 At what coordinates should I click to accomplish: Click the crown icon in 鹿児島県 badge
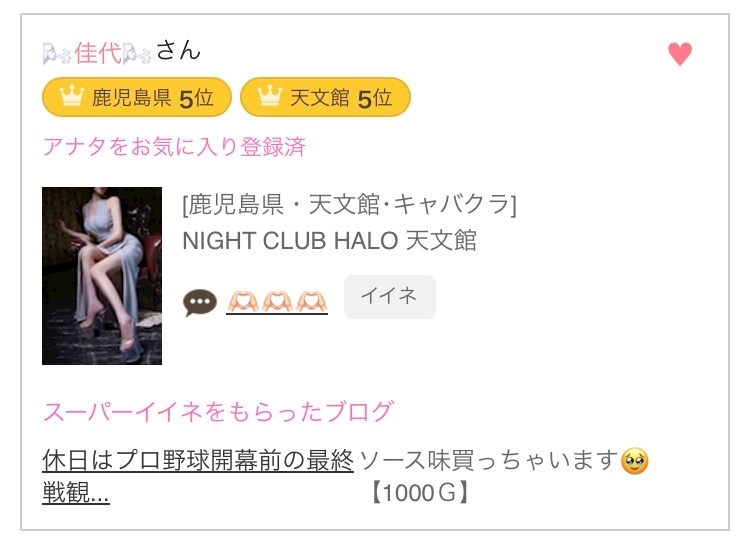72,96
